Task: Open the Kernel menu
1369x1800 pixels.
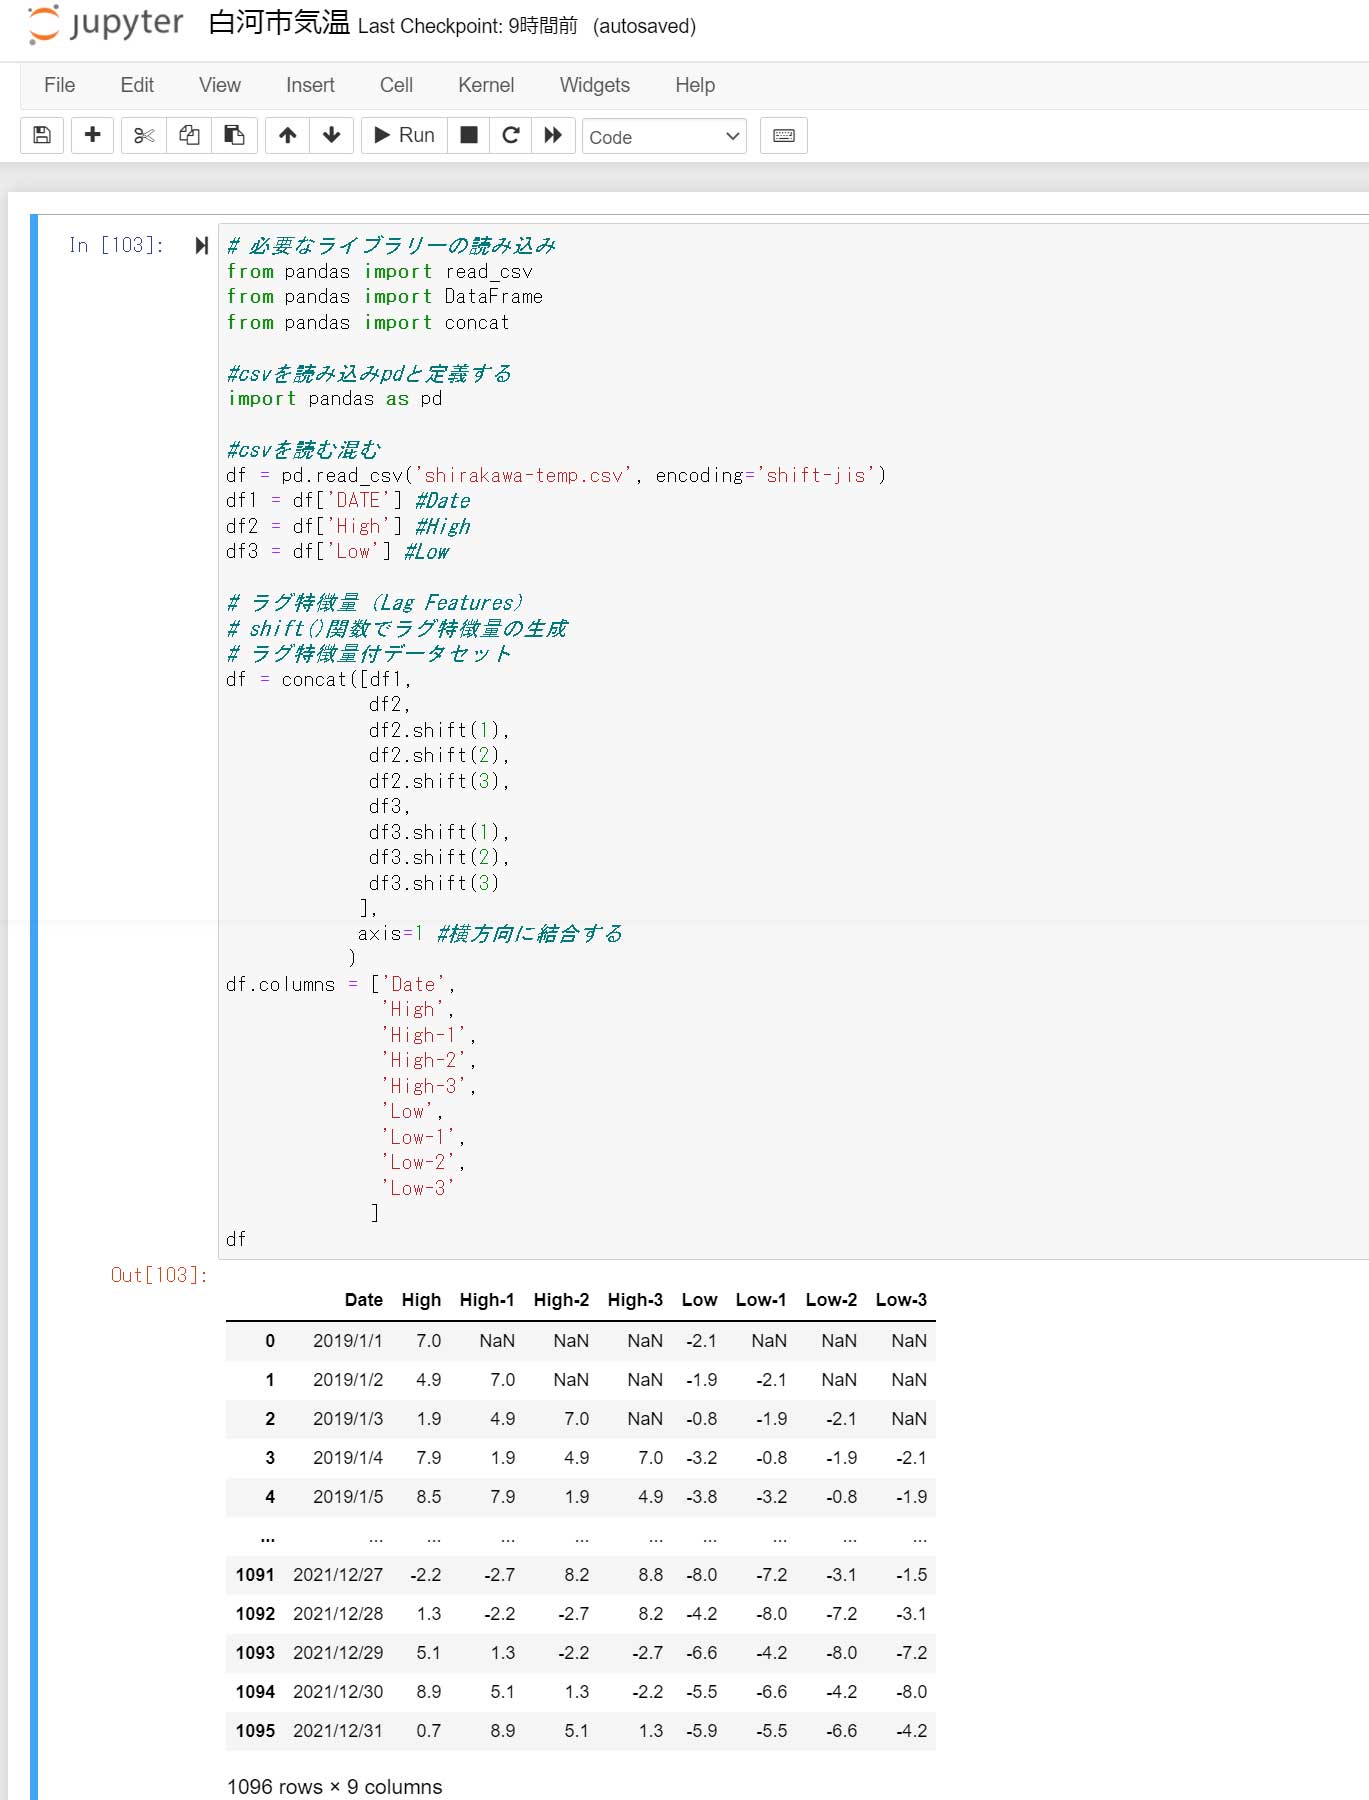Action: pyautogui.click(x=486, y=85)
